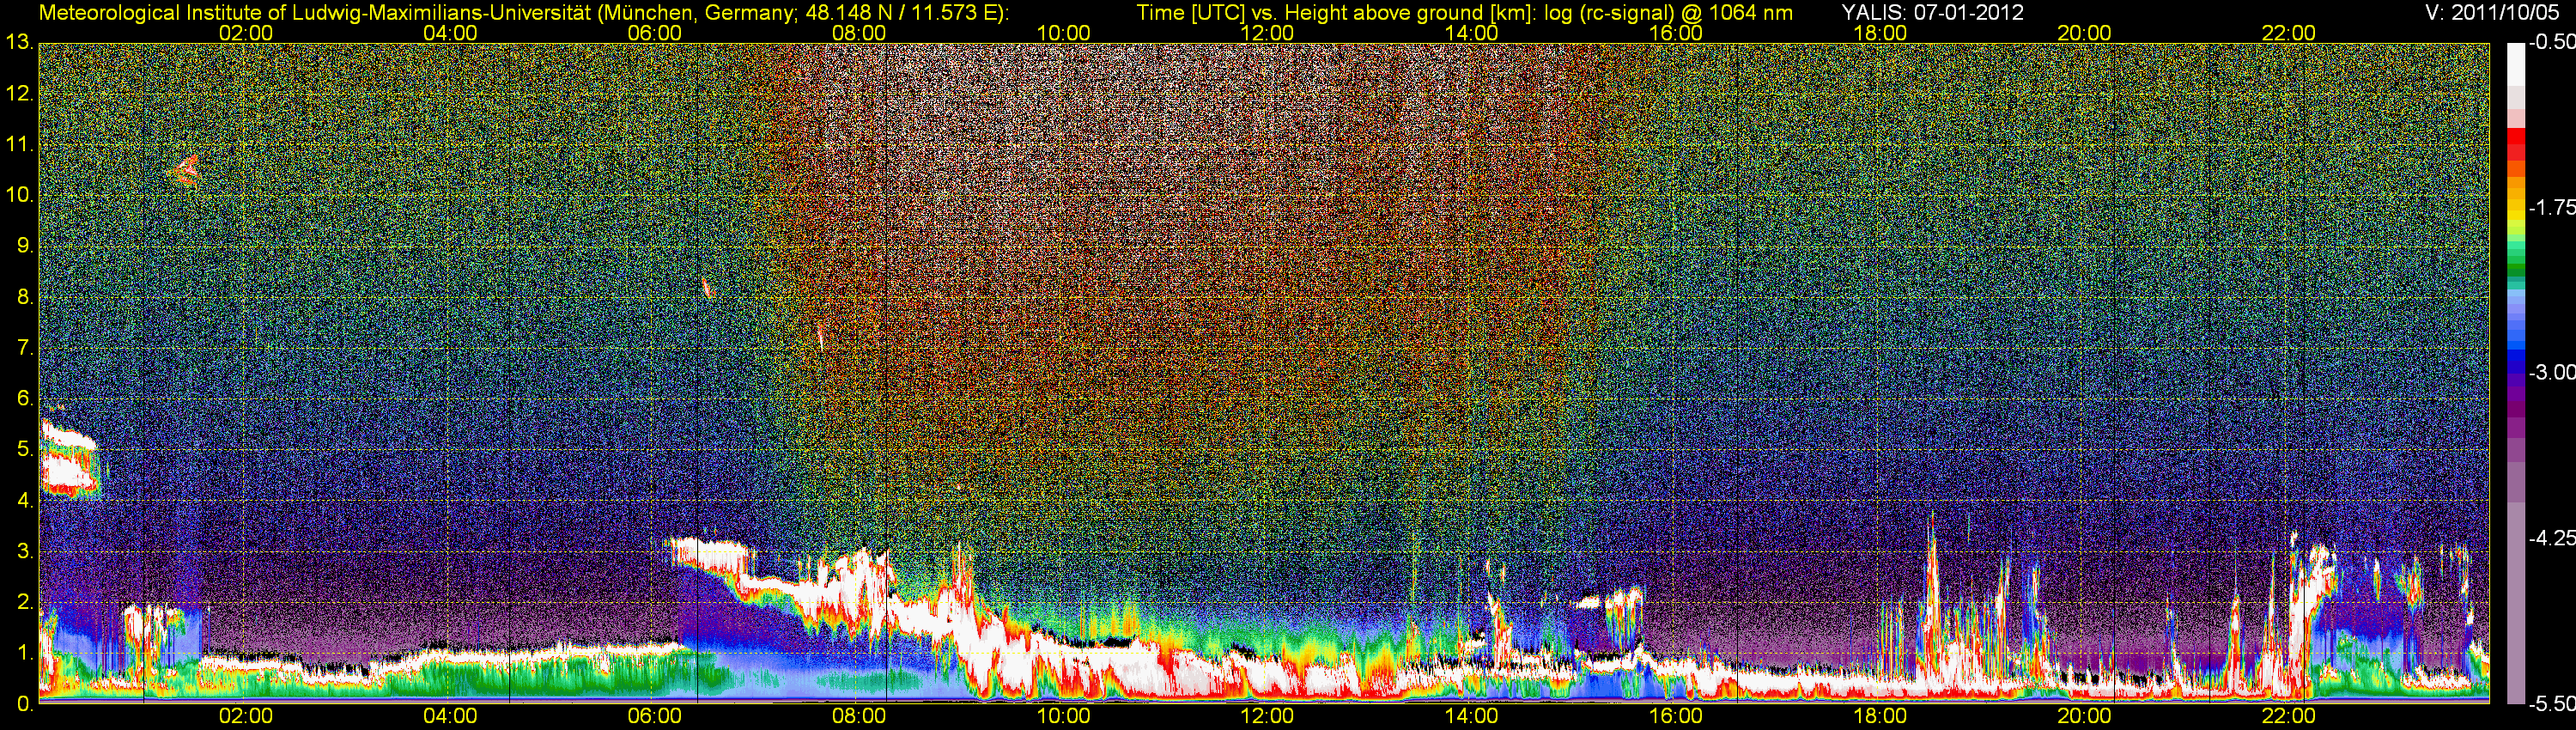Click the bottom axis time label "10:00"
Viewport: 2576px width, 730px height.
1063,716
